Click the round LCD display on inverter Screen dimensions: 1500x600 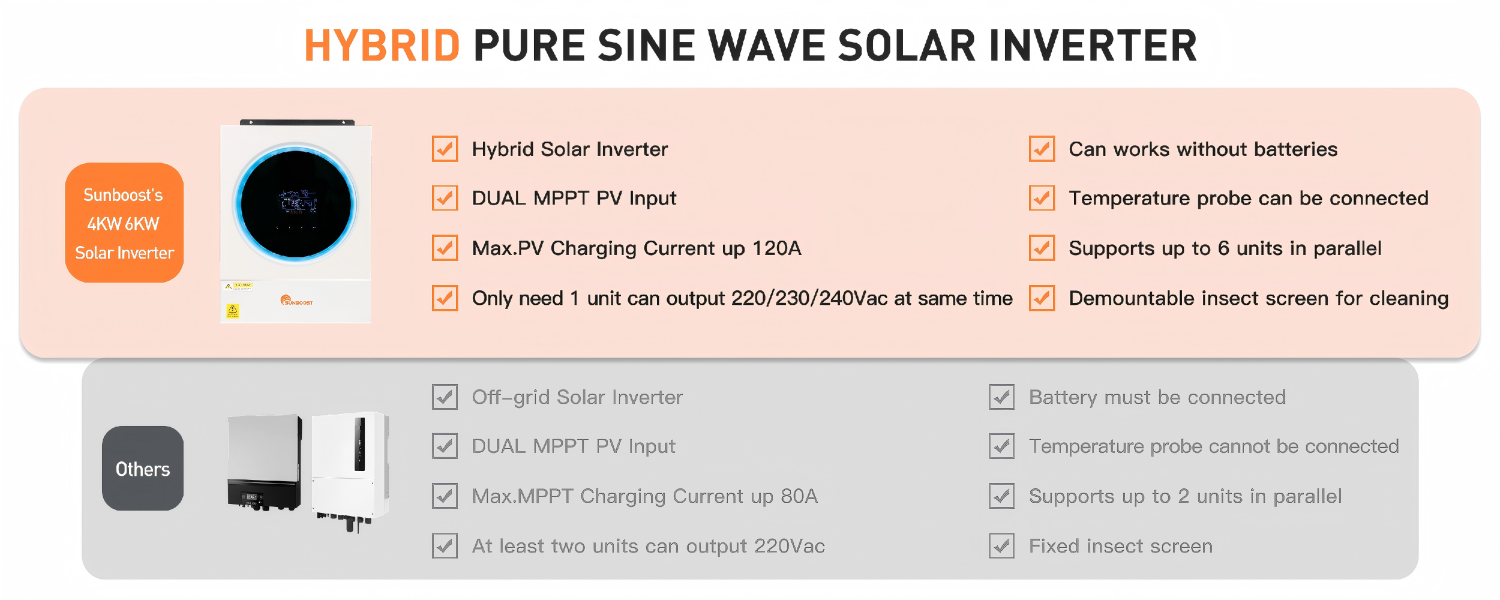tap(296, 202)
